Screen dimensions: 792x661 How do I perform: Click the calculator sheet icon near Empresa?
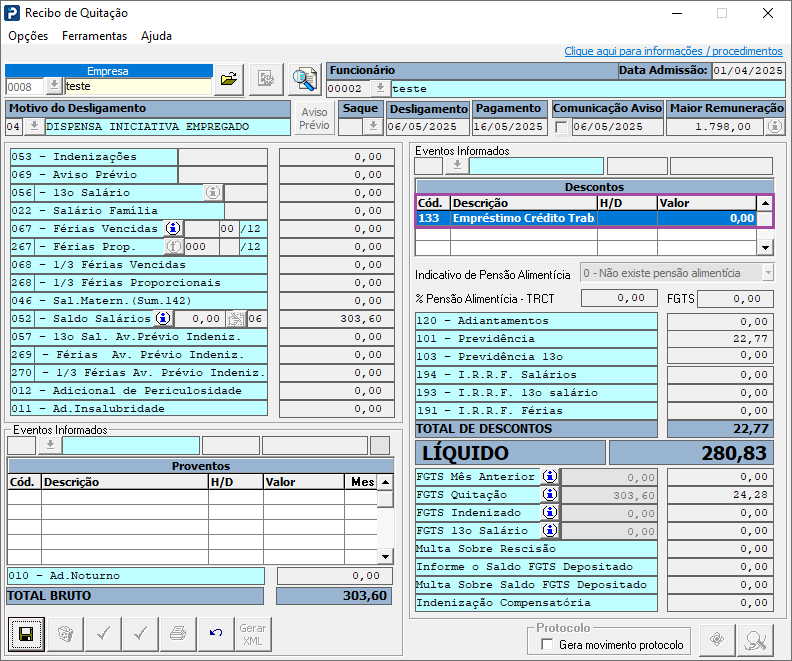(x=266, y=79)
